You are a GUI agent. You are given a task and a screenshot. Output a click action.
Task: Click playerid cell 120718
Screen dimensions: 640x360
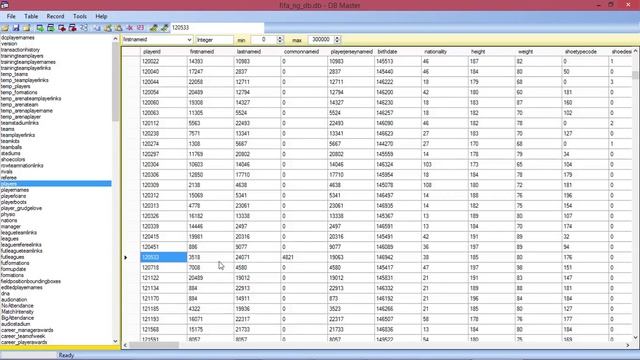click(164, 268)
